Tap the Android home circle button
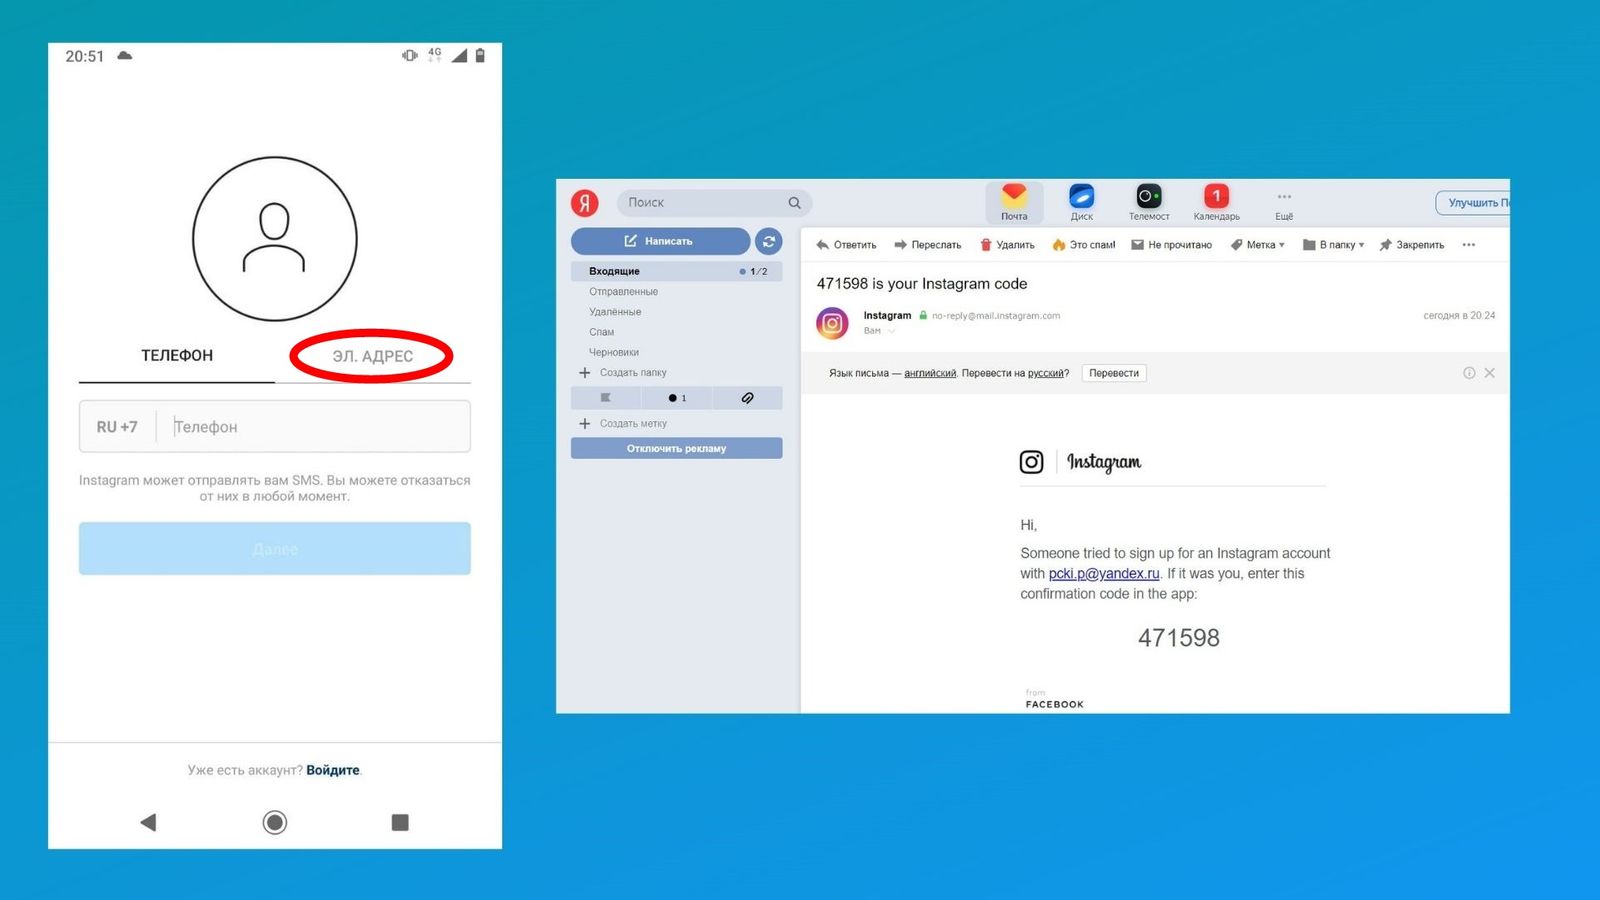 pyautogui.click(x=275, y=822)
